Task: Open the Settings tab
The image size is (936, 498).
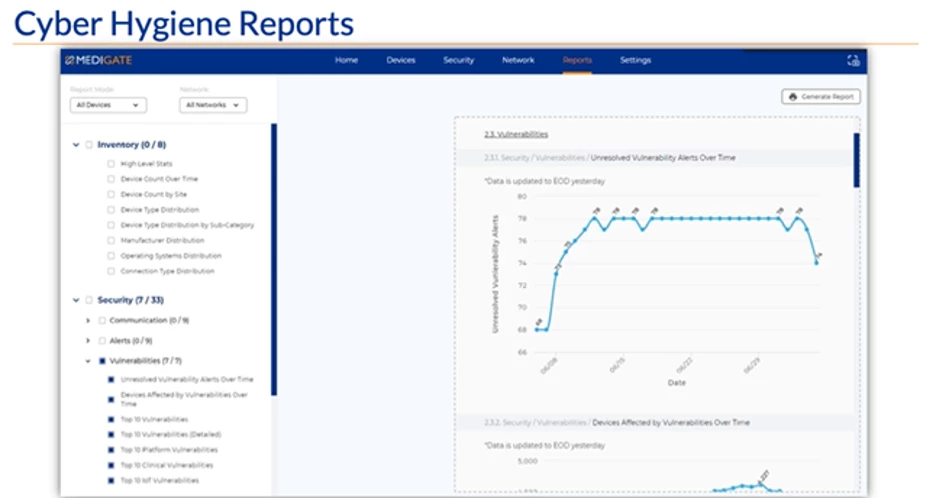Action: pos(635,60)
